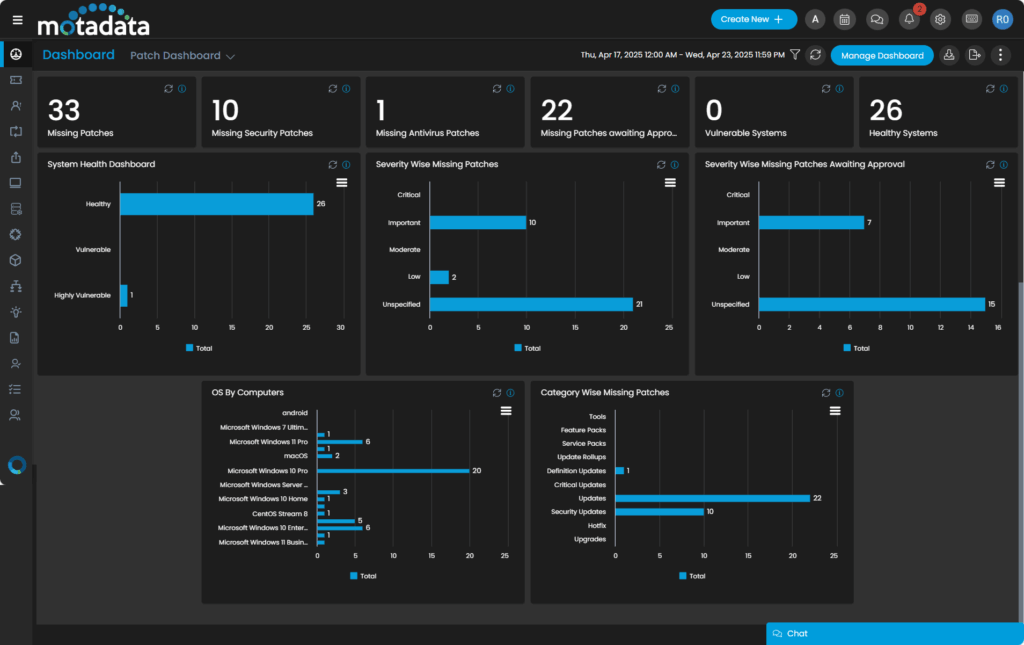Open the three-dot more options menu
Screen dimensions: 1024x645
(1001, 55)
